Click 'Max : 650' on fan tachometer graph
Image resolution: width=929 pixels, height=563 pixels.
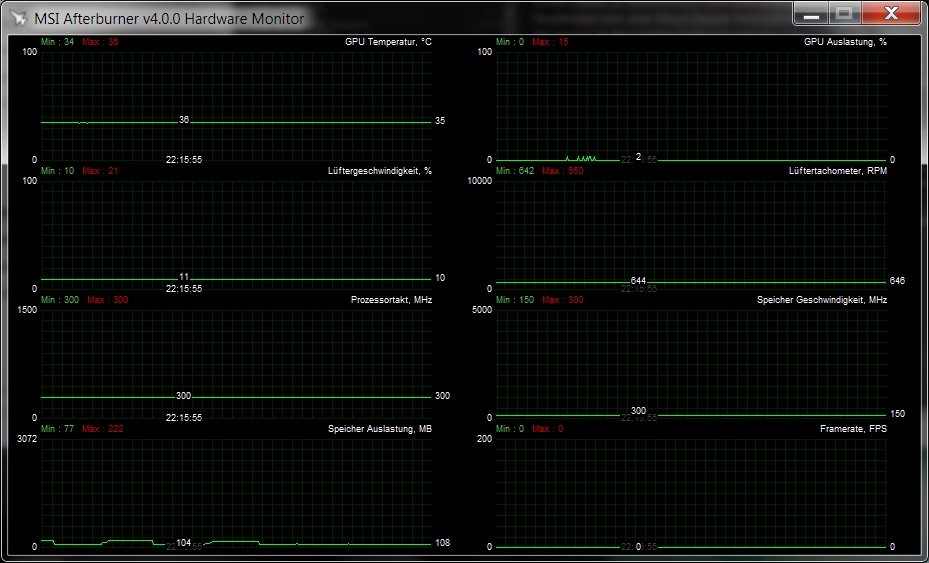tap(562, 171)
